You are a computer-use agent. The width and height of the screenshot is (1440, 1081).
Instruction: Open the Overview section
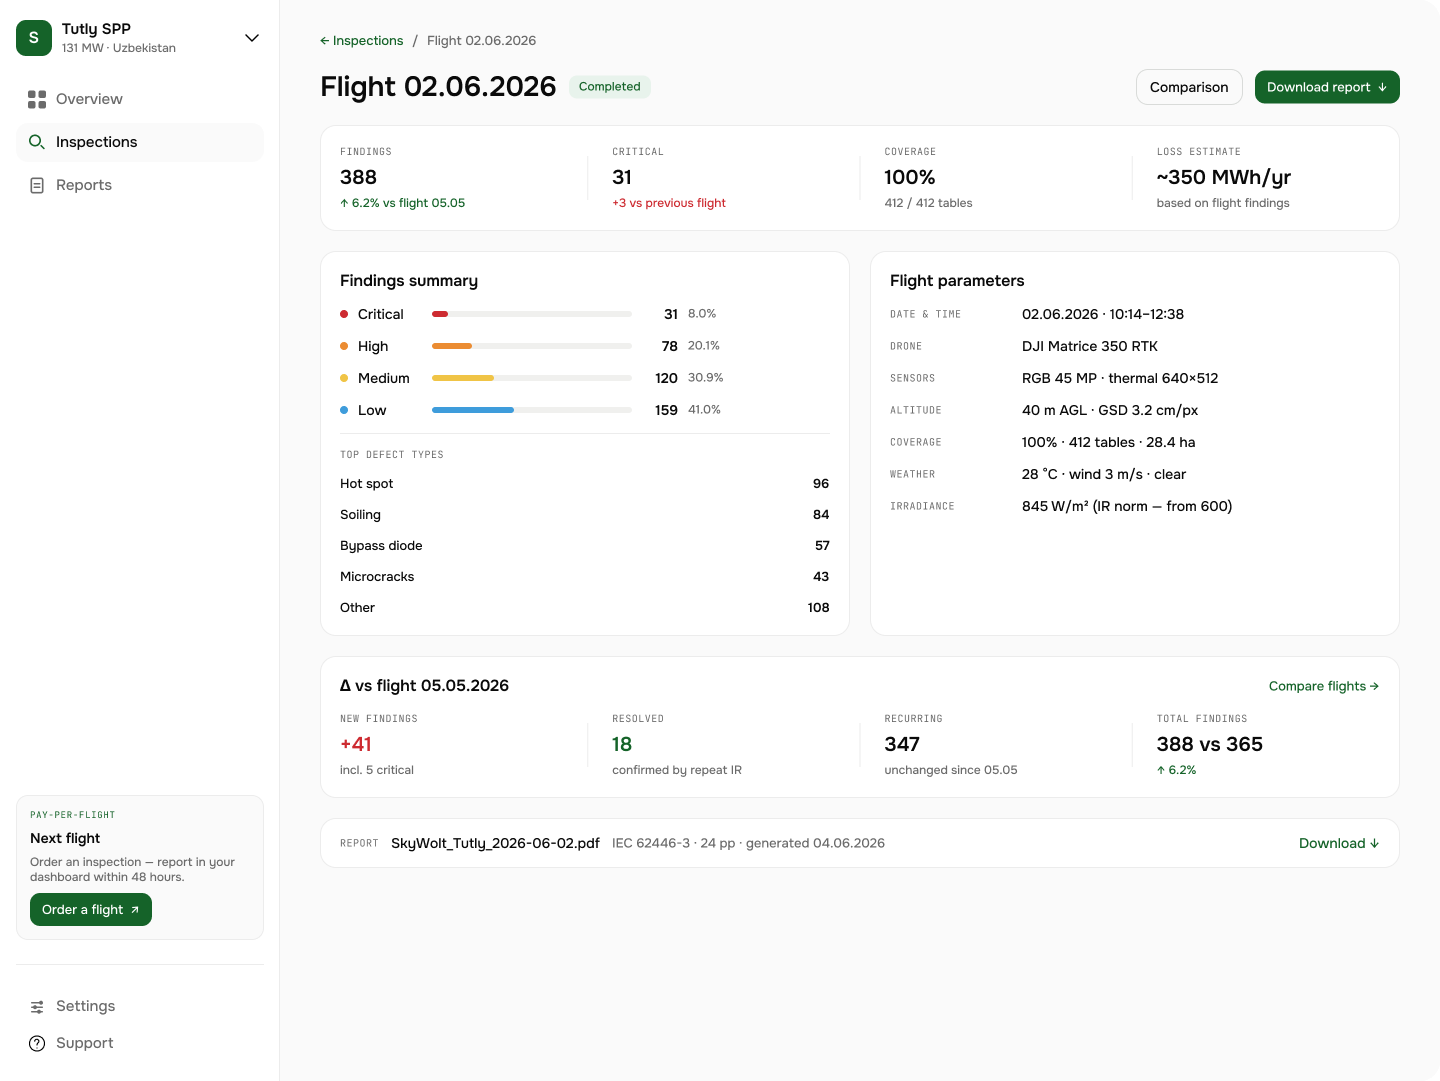pos(140,99)
